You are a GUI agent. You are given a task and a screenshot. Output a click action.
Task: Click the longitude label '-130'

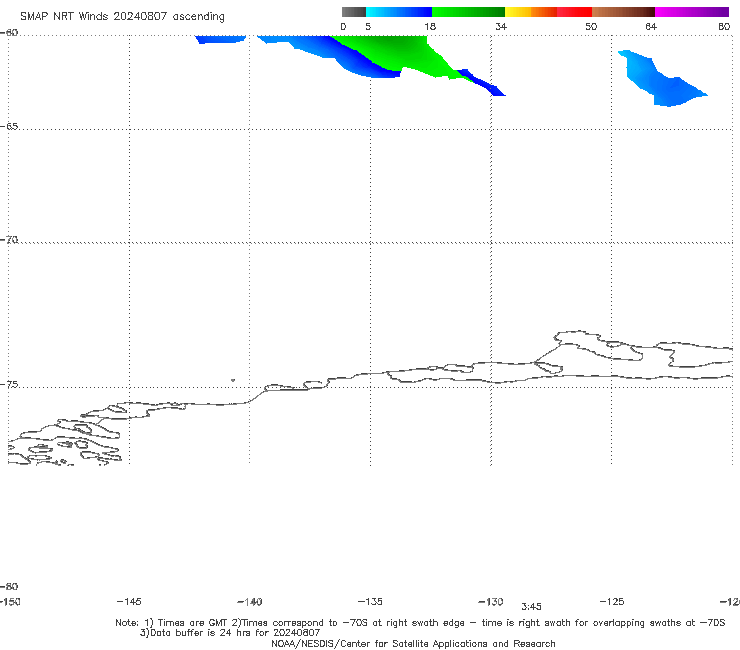click(x=491, y=601)
